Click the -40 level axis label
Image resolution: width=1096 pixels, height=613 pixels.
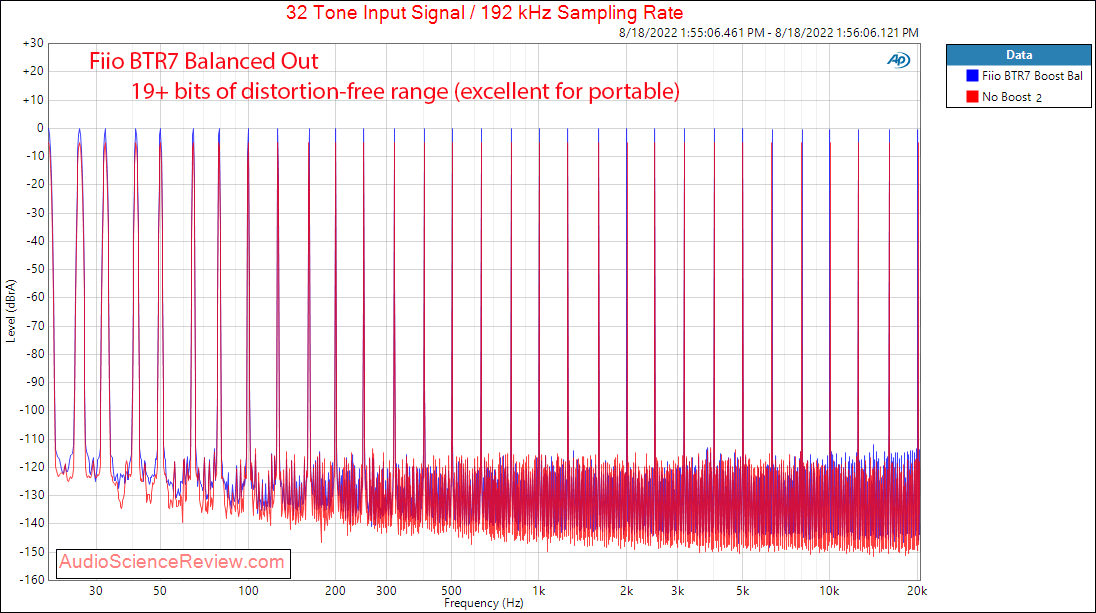[x=34, y=241]
